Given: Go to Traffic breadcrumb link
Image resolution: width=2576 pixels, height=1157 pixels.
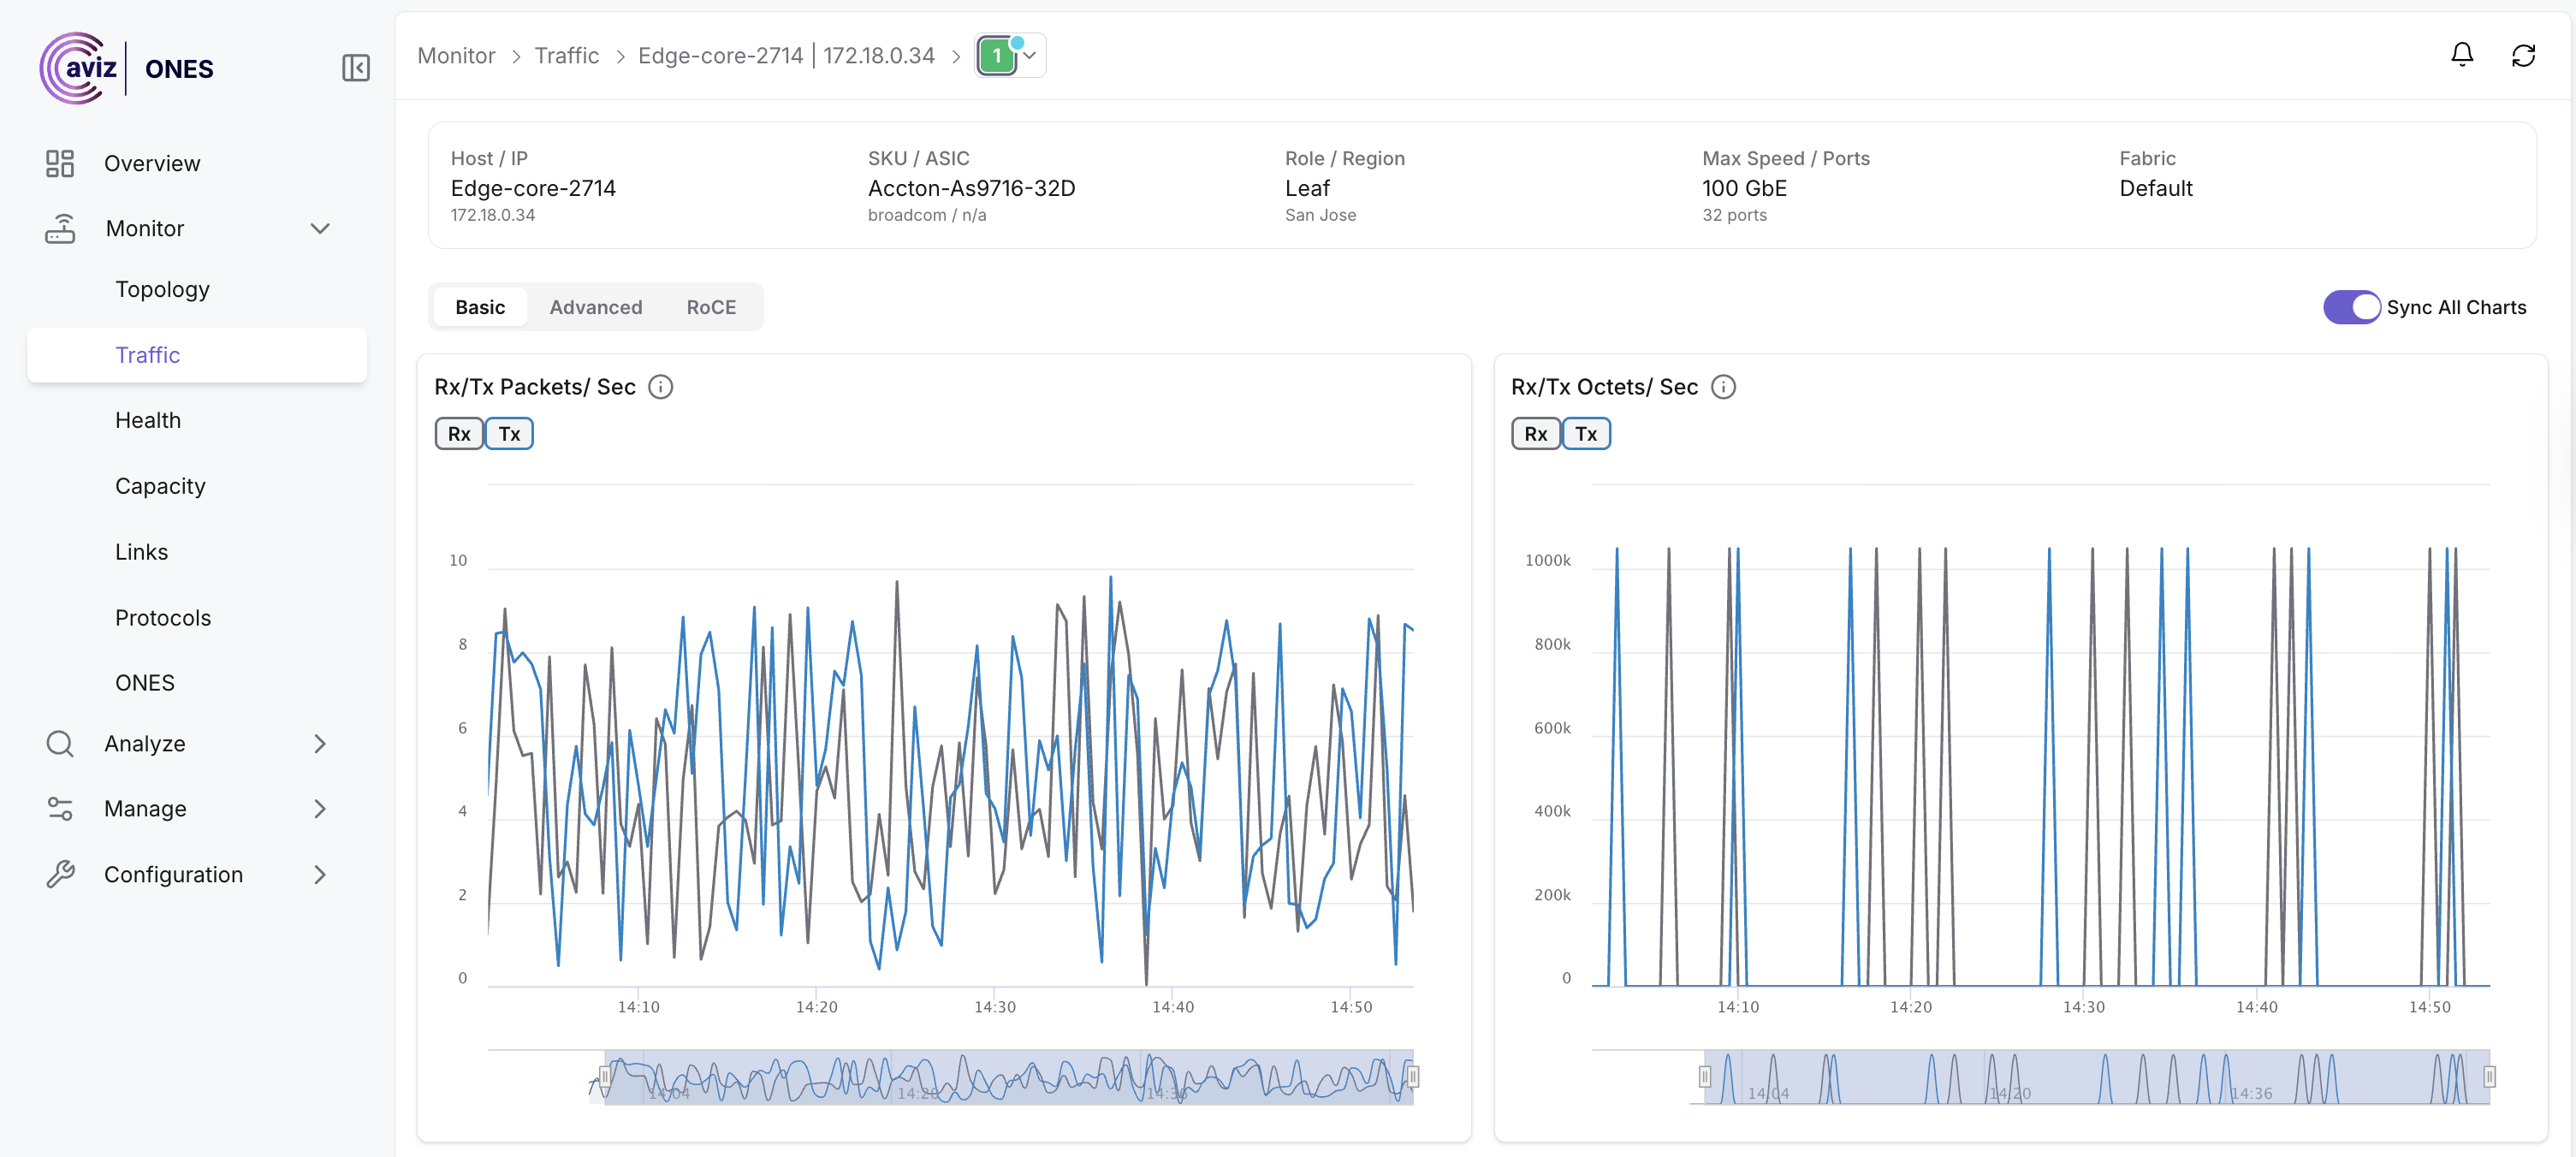Looking at the screenshot, I should (566, 56).
